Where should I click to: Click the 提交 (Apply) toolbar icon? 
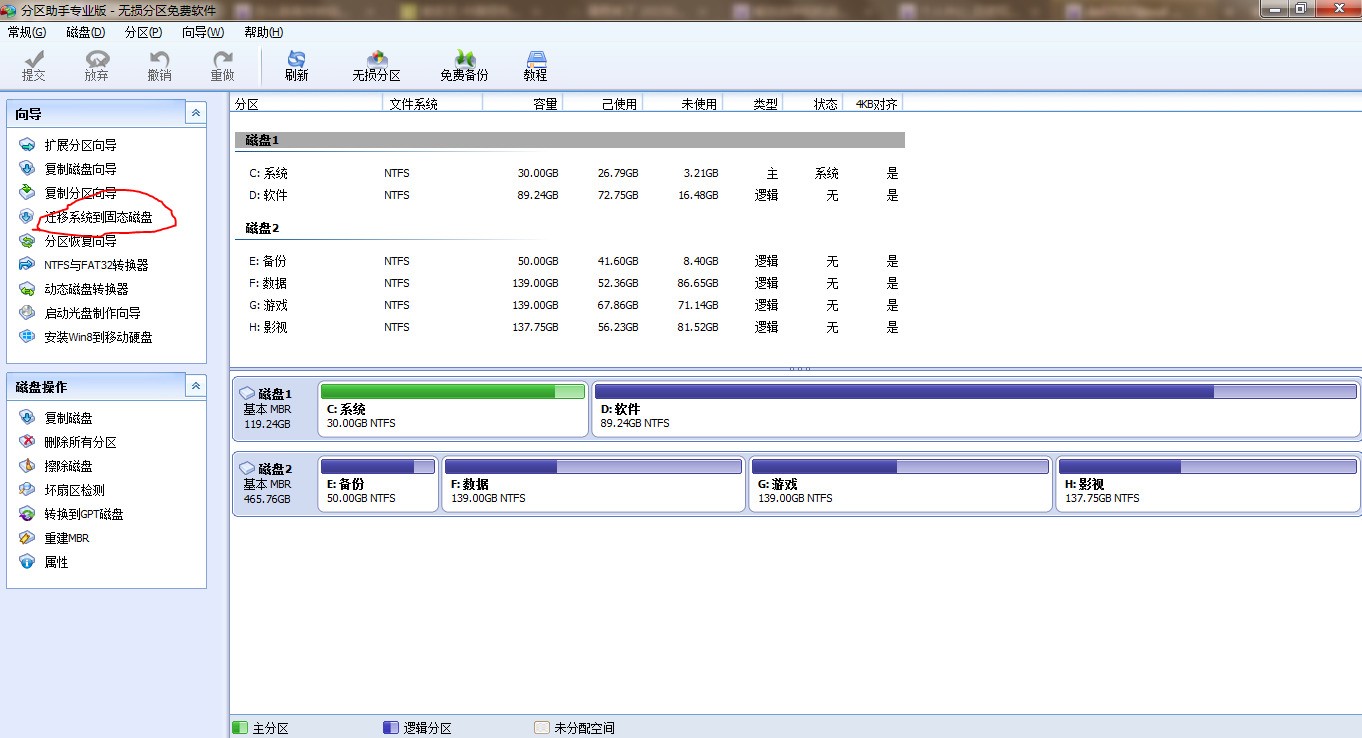(x=33, y=66)
